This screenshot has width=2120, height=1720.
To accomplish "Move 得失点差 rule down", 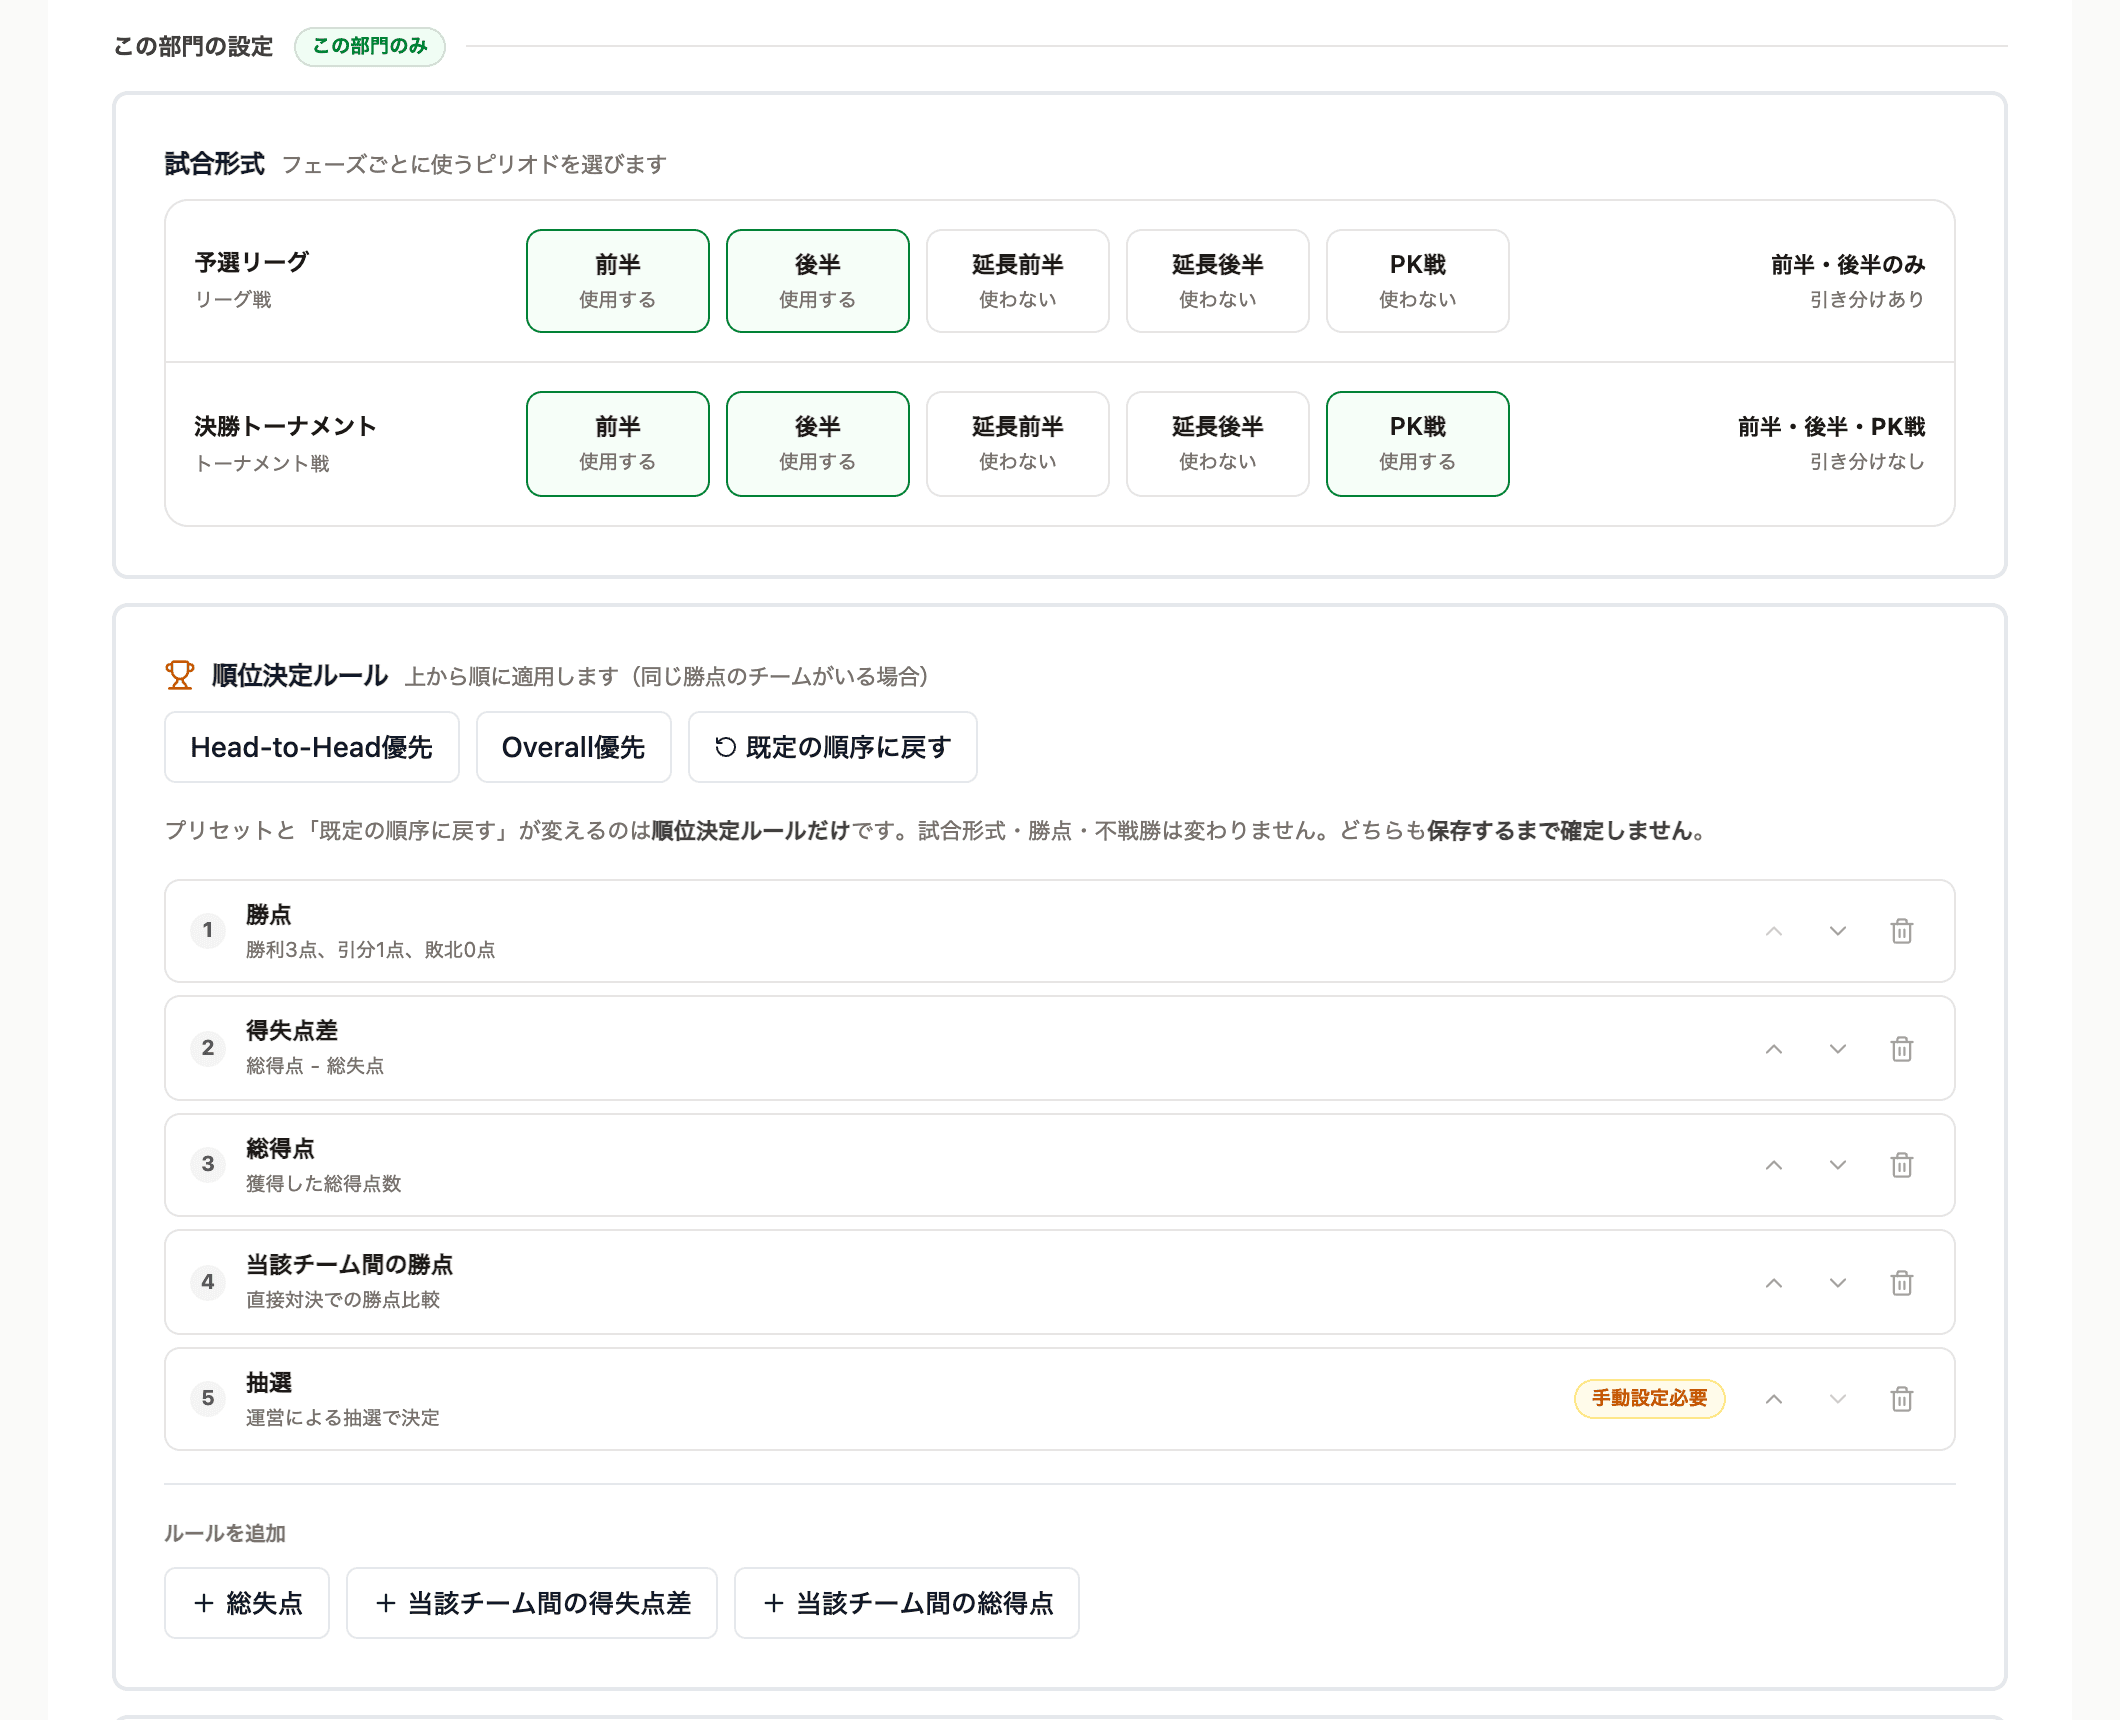I will coord(1837,1049).
